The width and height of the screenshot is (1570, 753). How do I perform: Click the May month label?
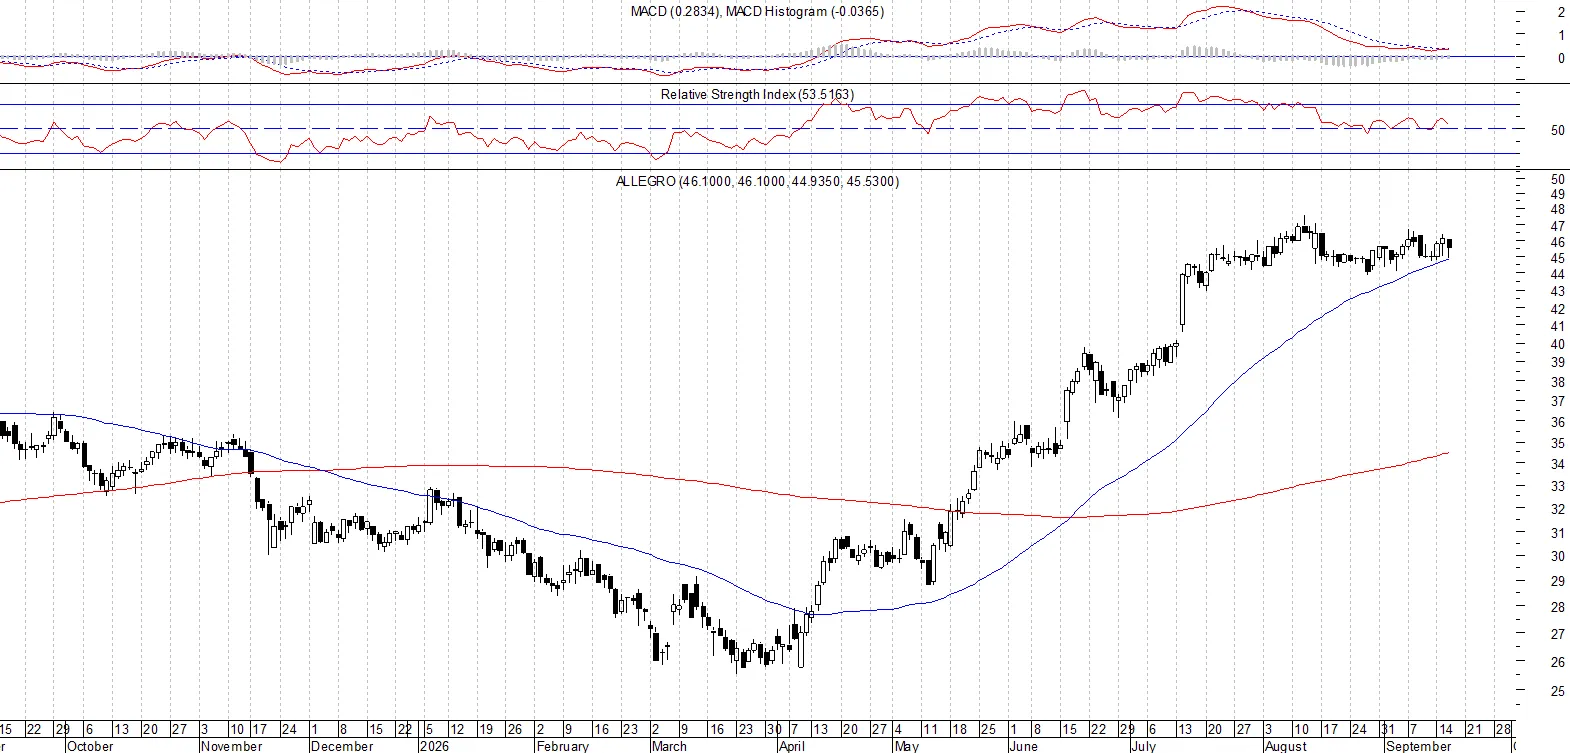click(x=906, y=746)
